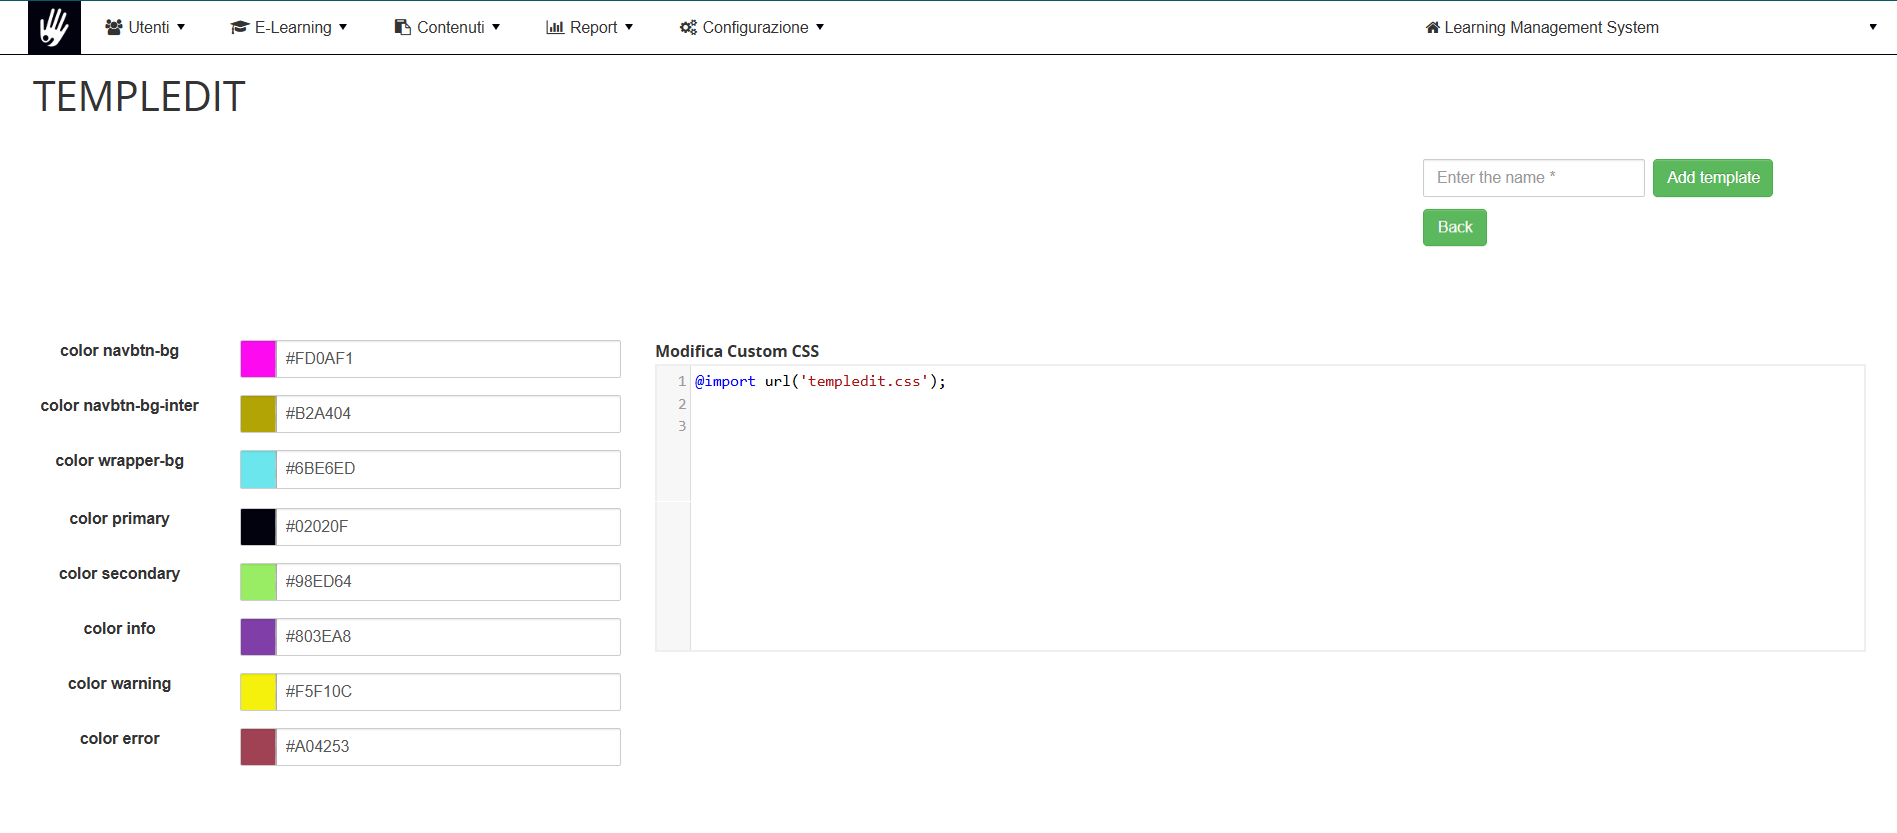Click the #F5F10C hex value field
This screenshot has height=833, width=1897.
pos(448,692)
